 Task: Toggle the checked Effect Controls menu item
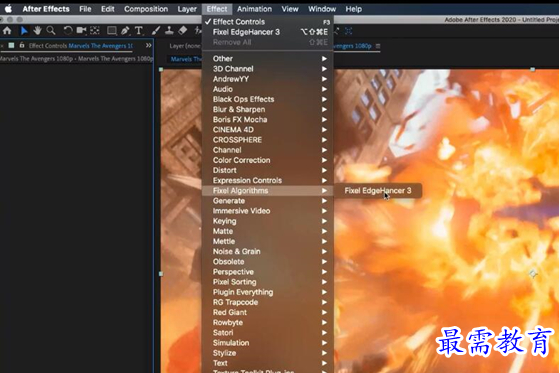click(x=268, y=22)
